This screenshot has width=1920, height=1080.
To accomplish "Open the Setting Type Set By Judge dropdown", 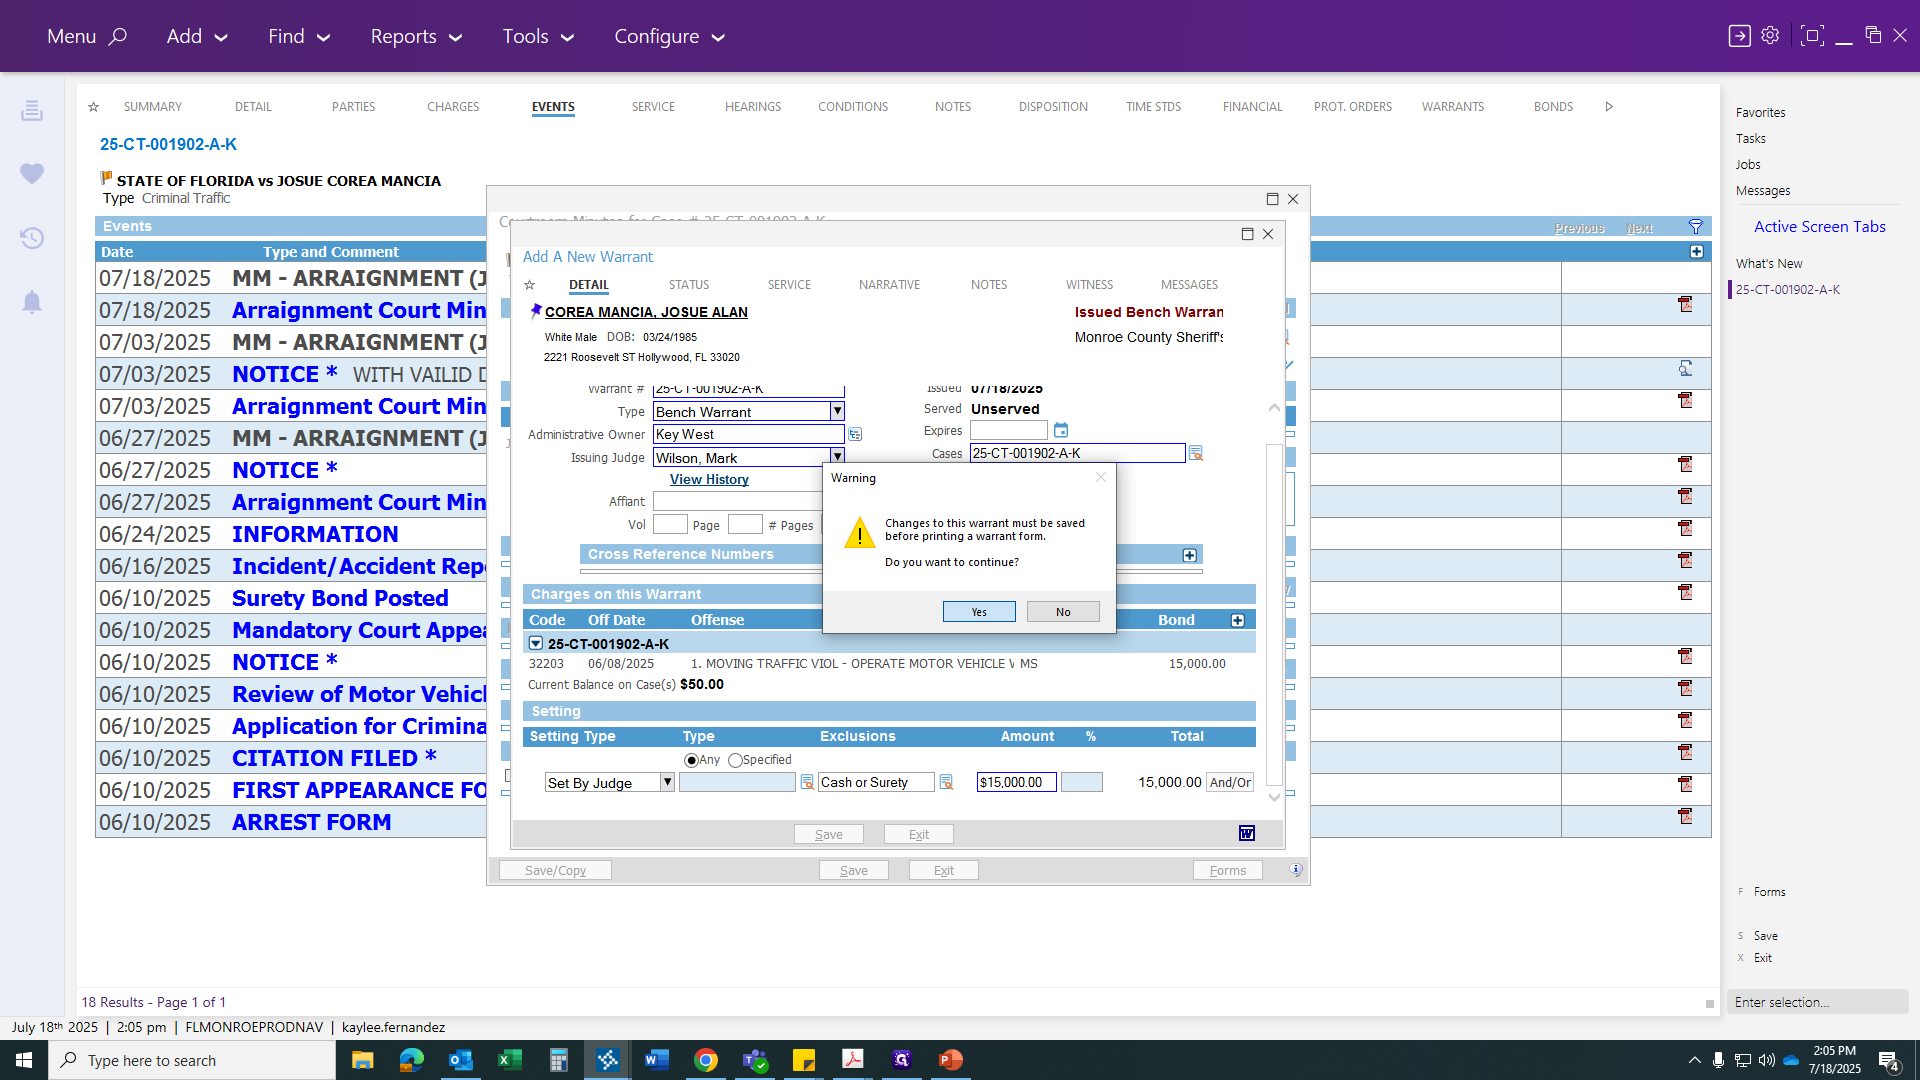I will tap(667, 782).
